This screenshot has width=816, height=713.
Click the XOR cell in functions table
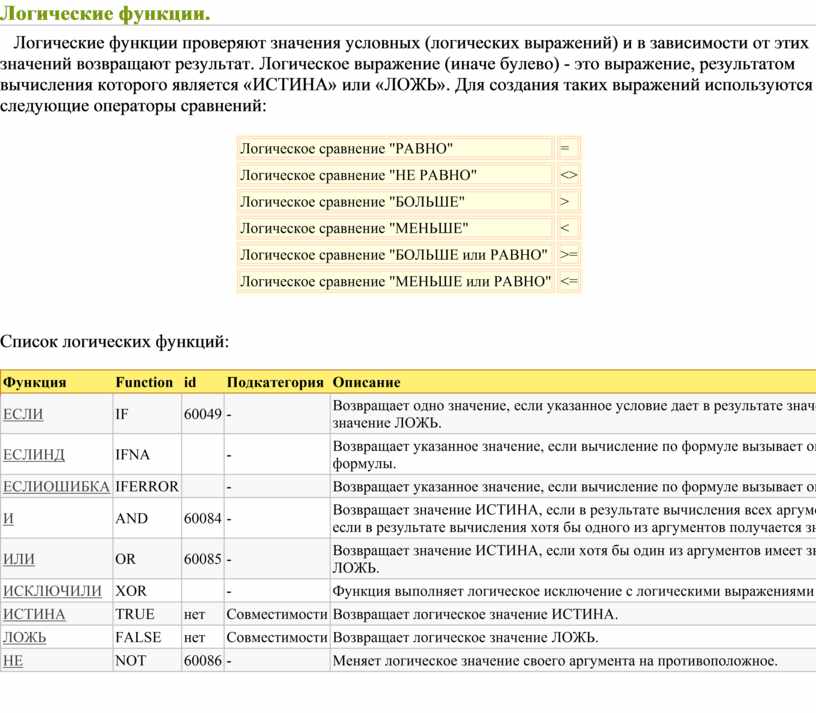[131, 591]
